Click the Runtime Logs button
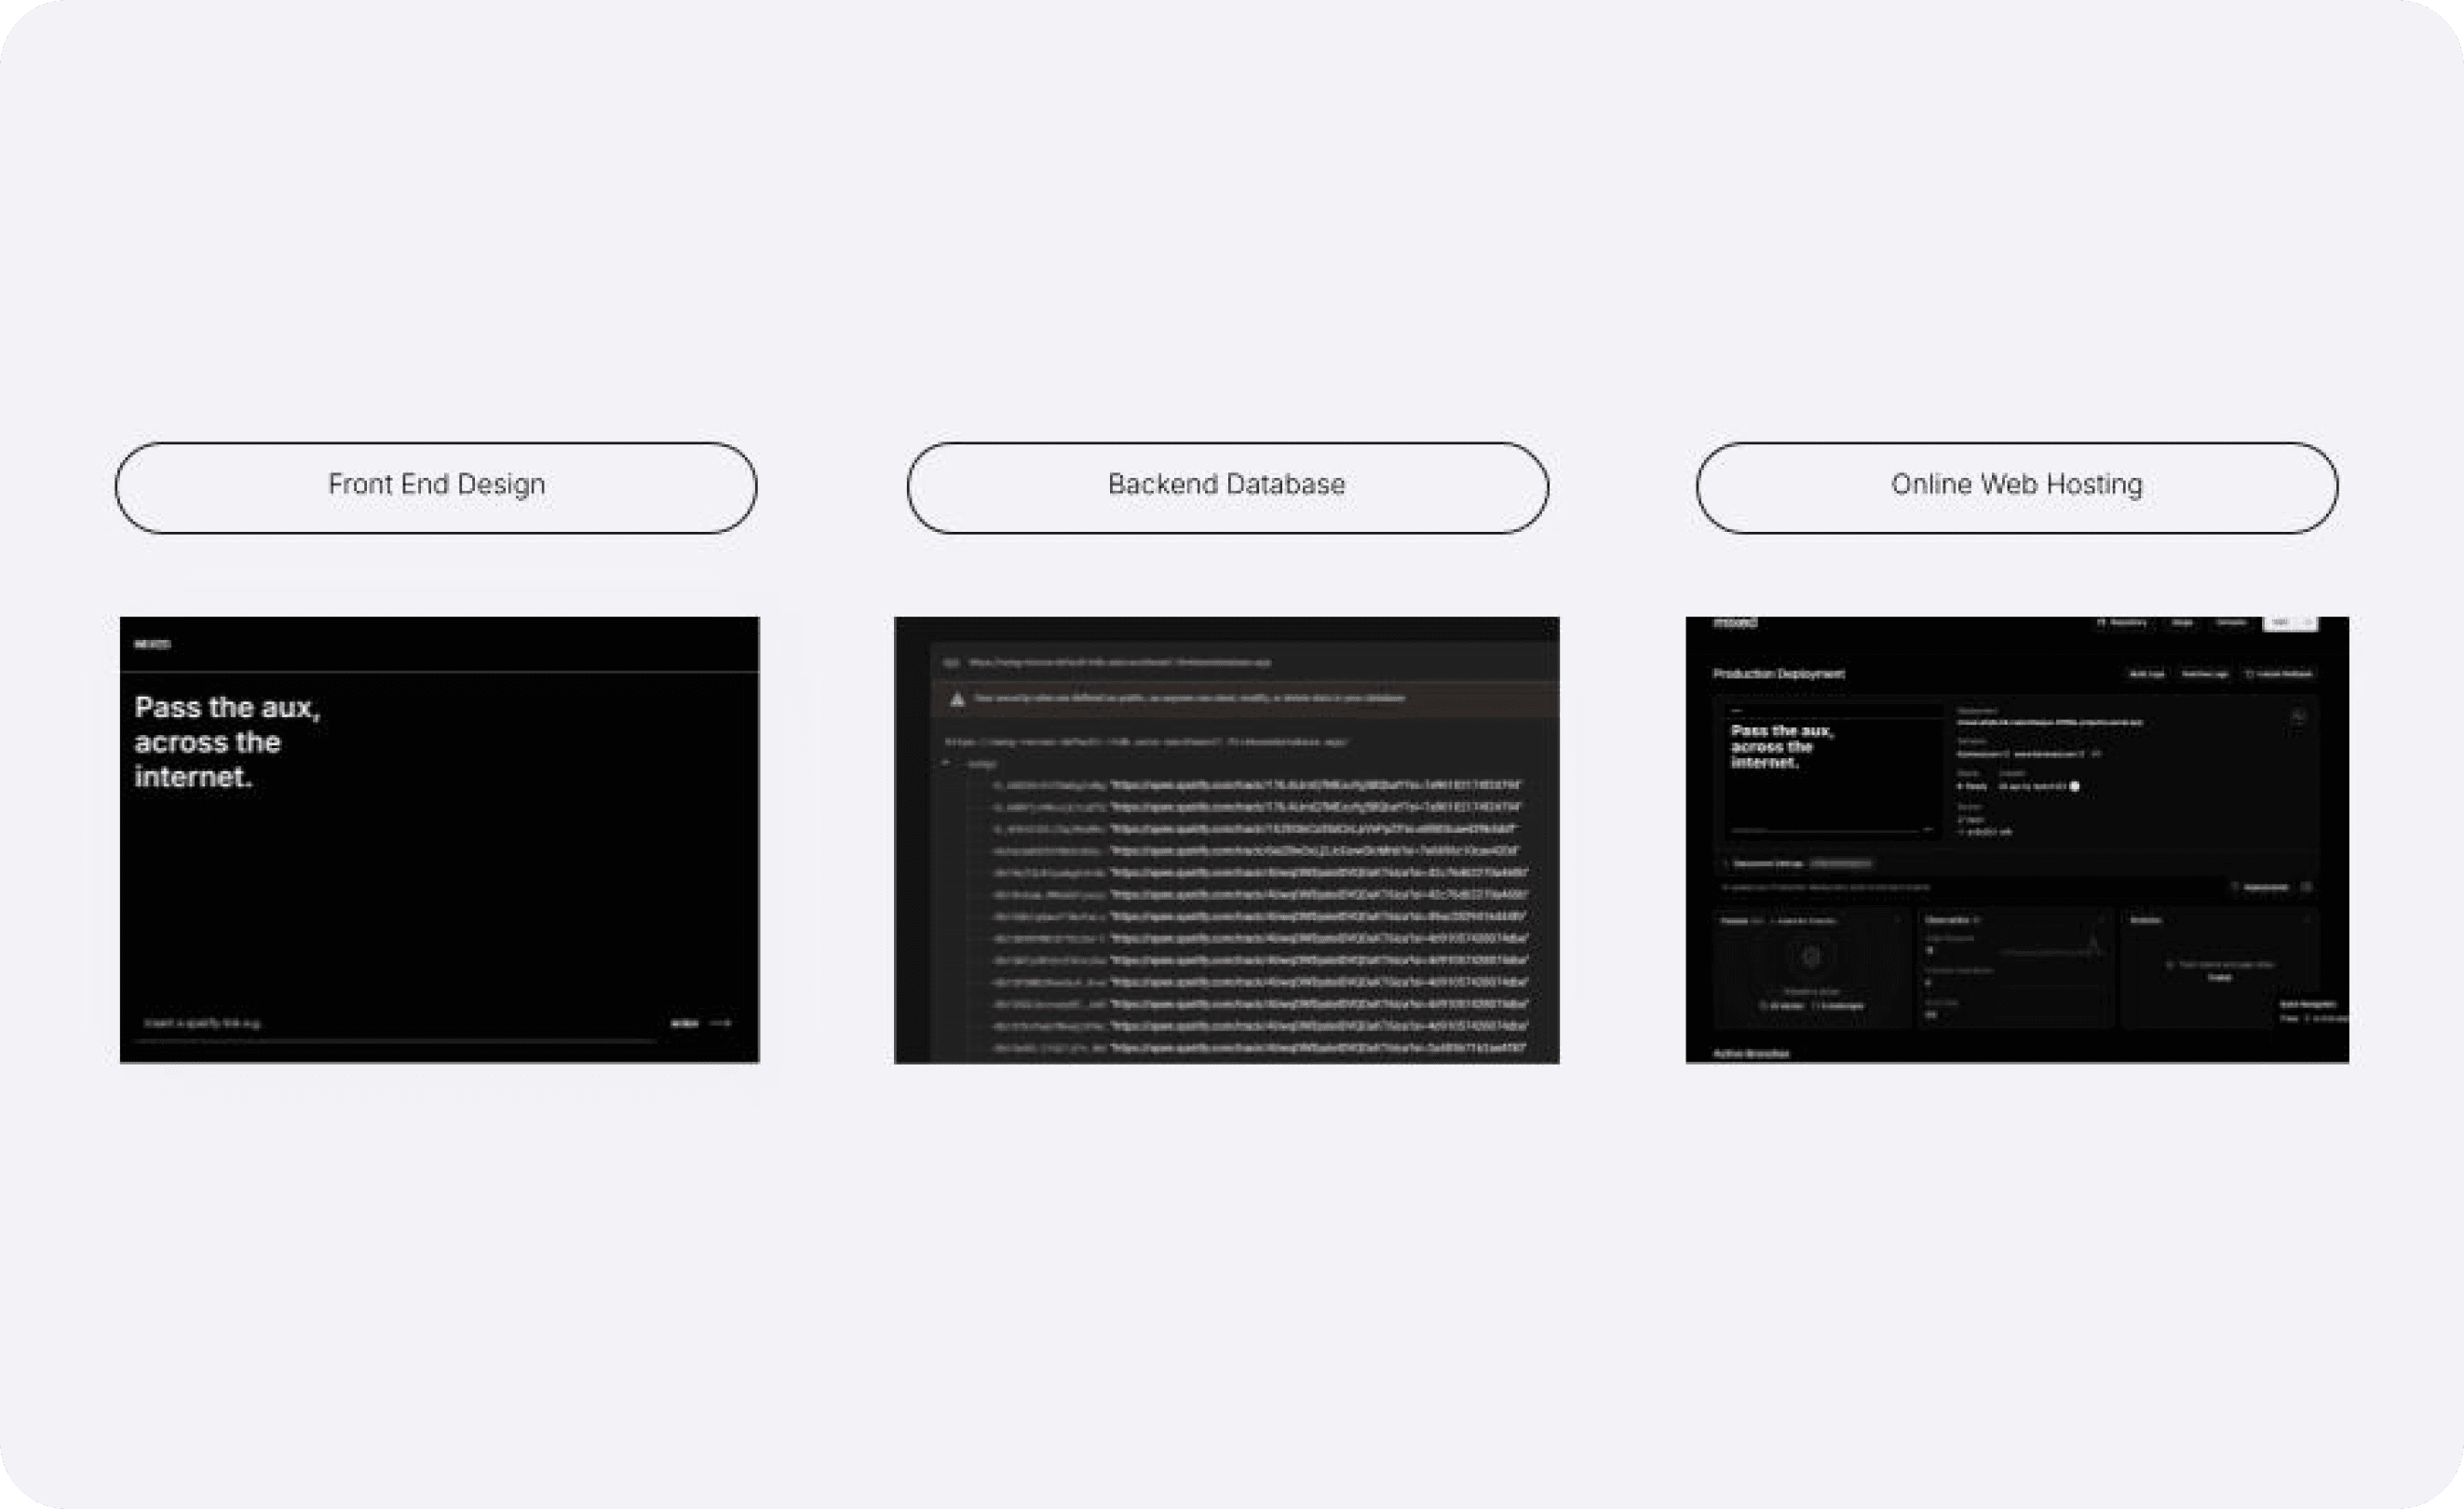2464x1509 pixels. pyautogui.click(x=2204, y=674)
